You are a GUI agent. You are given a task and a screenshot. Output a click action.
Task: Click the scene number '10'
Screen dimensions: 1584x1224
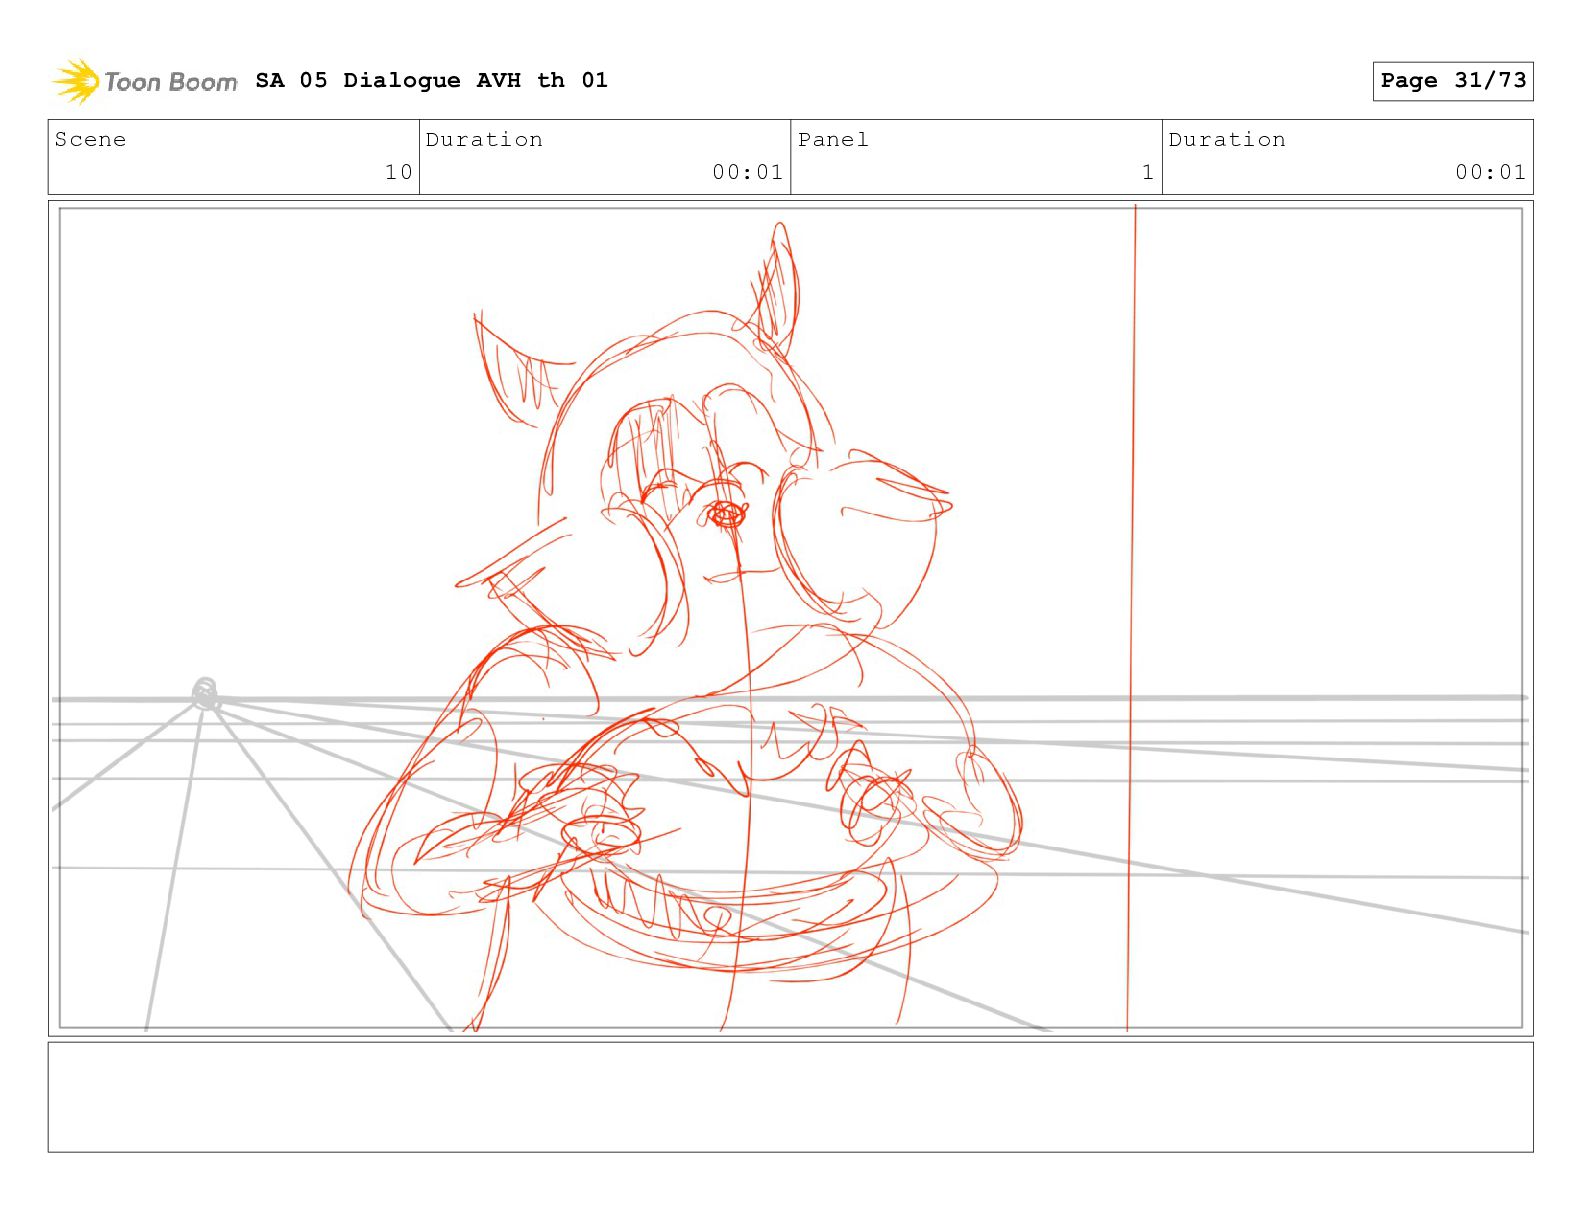(x=399, y=172)
